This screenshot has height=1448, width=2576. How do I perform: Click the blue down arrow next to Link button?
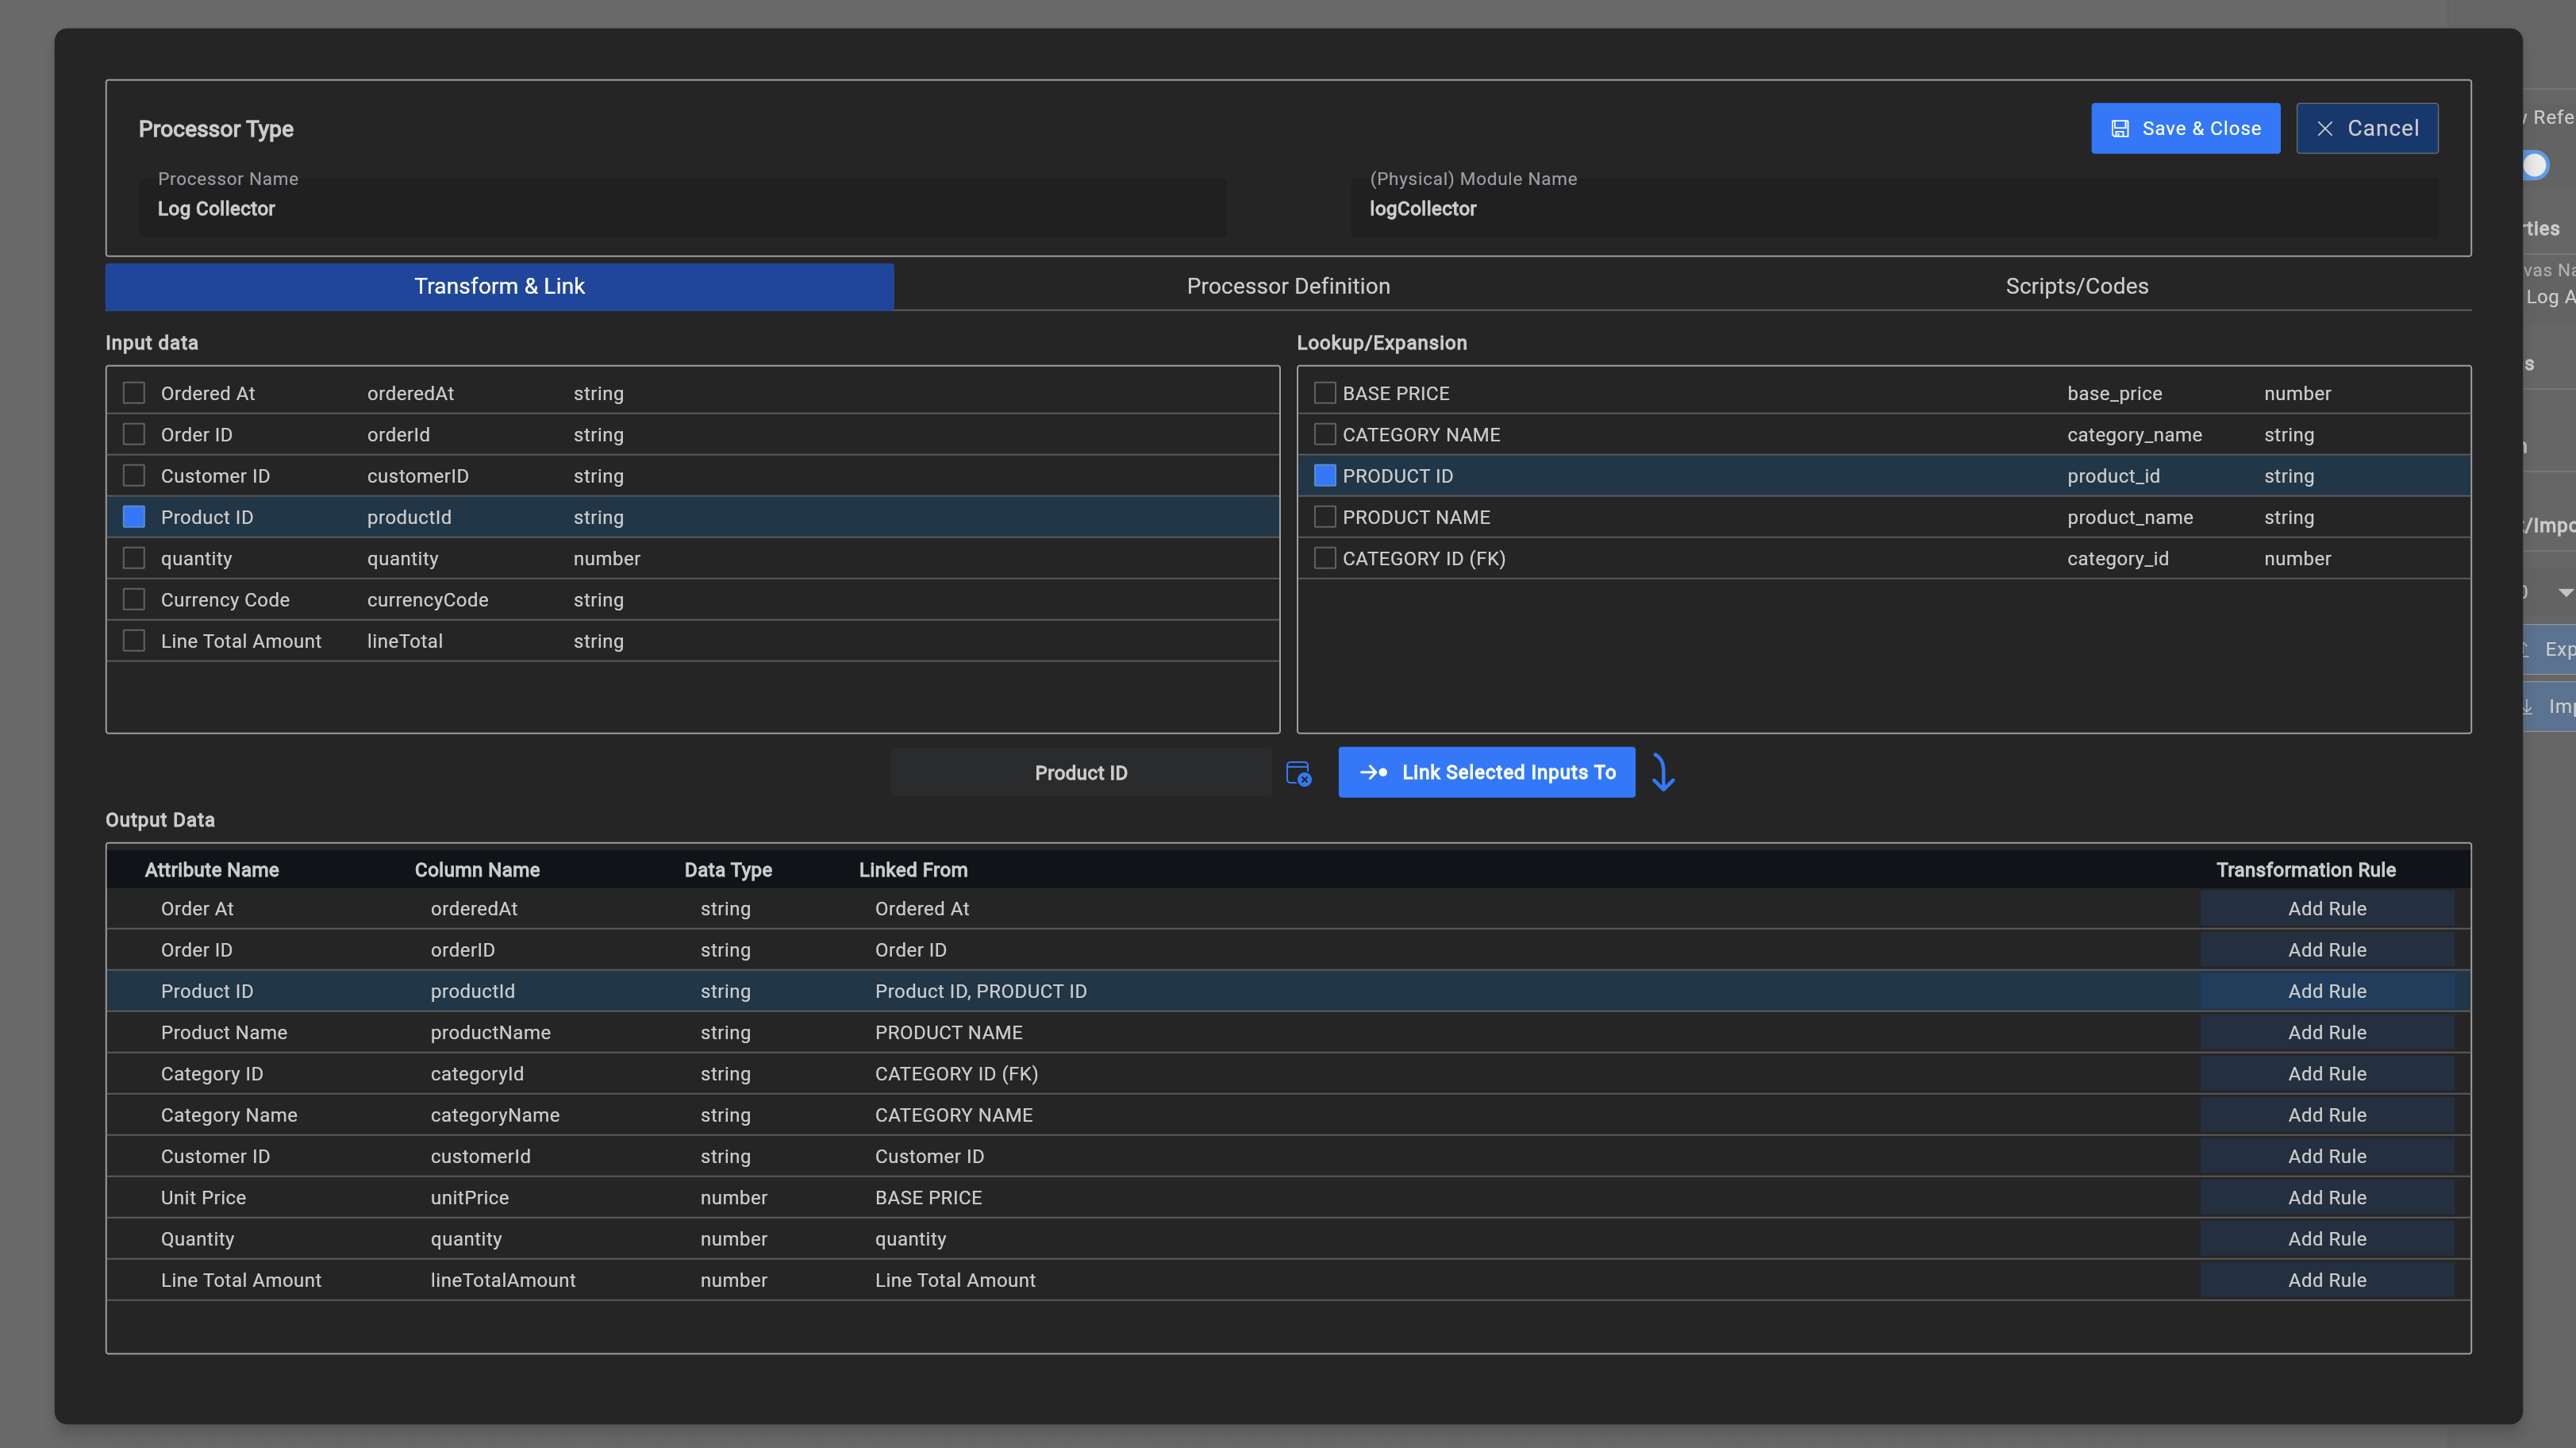point(1662,773)
